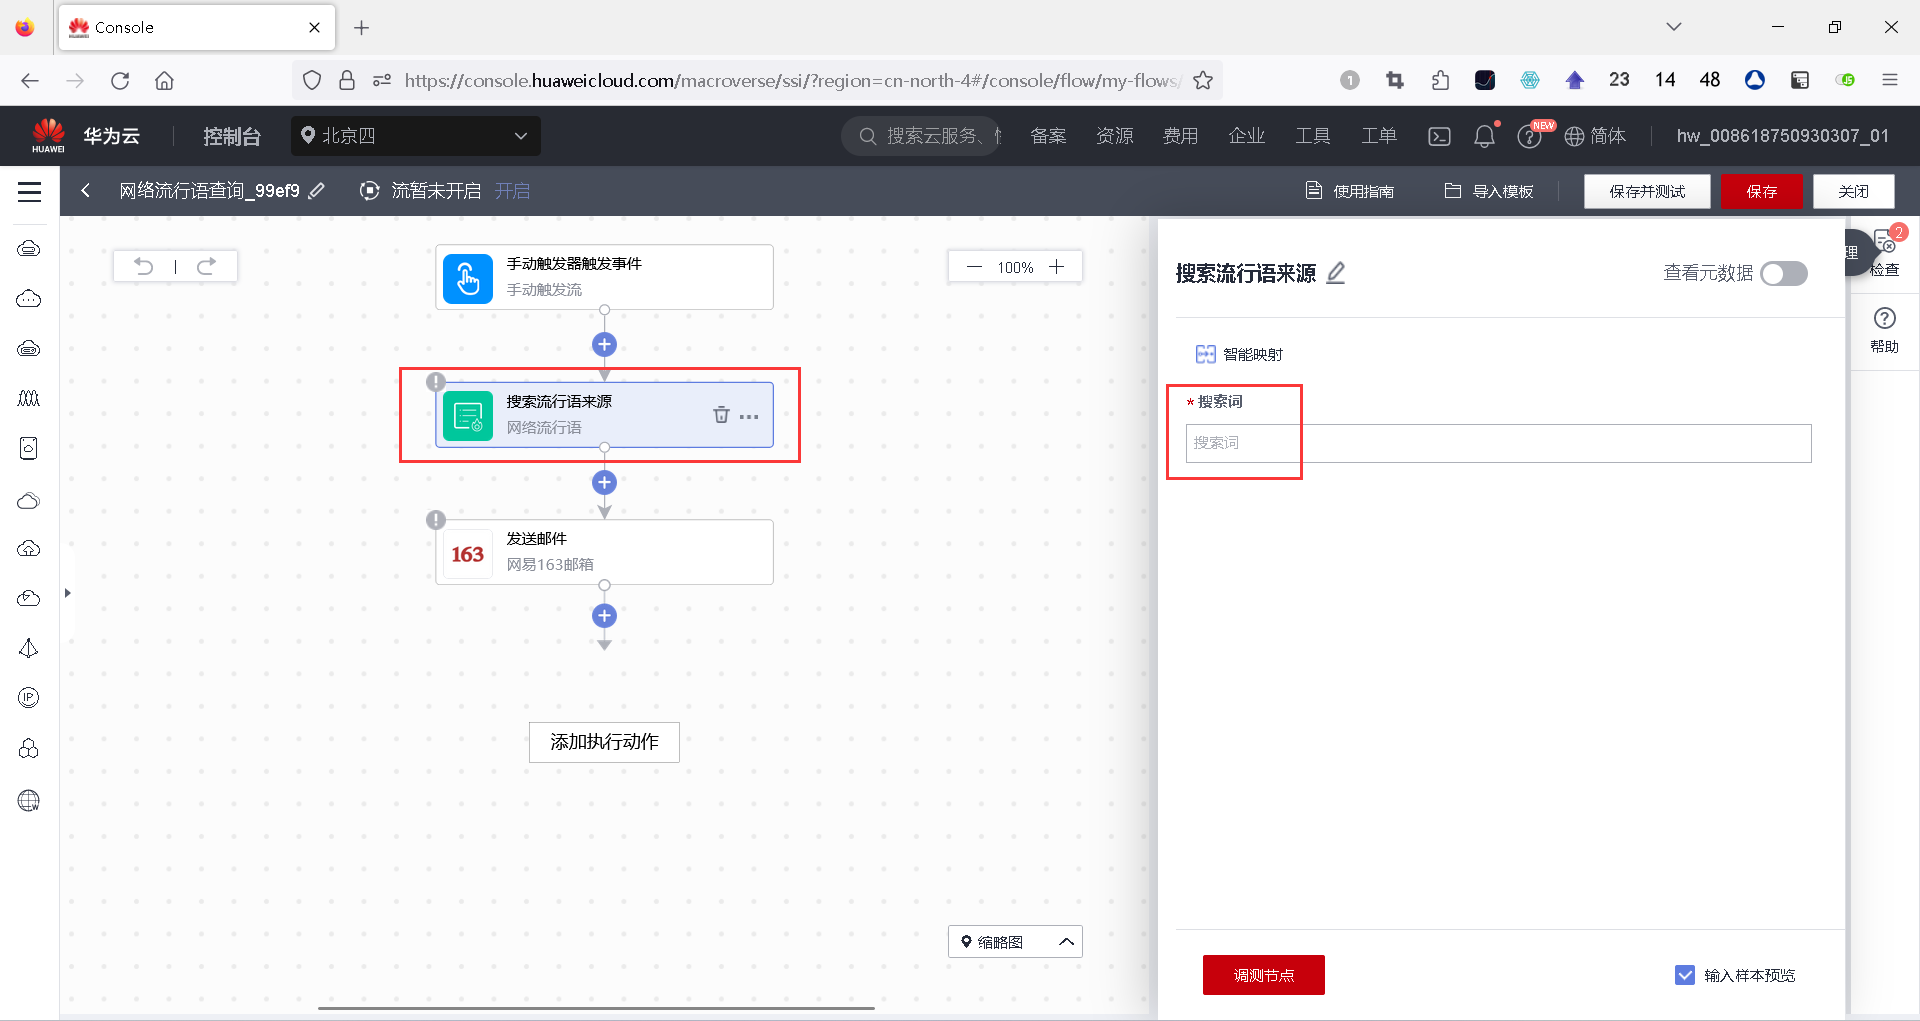The height and width of the screenshot is (1021, 1920).
Task: Open the 北京四 region dropdown
Action: (416, 136)
